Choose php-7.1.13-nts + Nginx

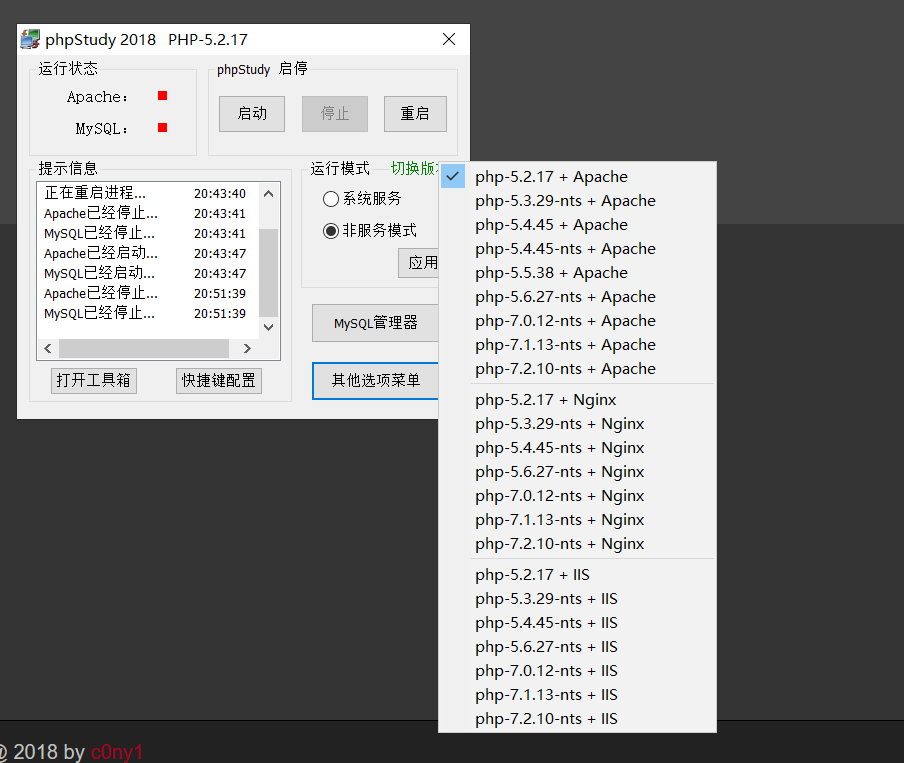[577, 520]
